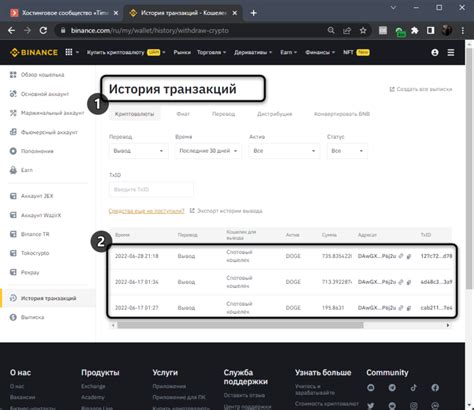The height and width of the screenshot is (410, 474).
Task: Open the Instagram icon in Community footer
Action: (x=414, y=405)
